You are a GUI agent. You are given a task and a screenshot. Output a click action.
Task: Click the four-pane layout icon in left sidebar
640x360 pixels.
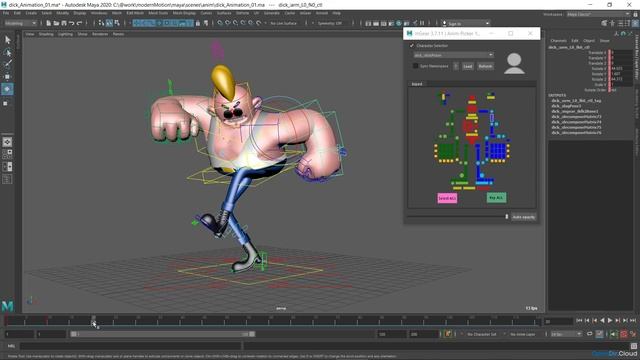click(7, 154)
